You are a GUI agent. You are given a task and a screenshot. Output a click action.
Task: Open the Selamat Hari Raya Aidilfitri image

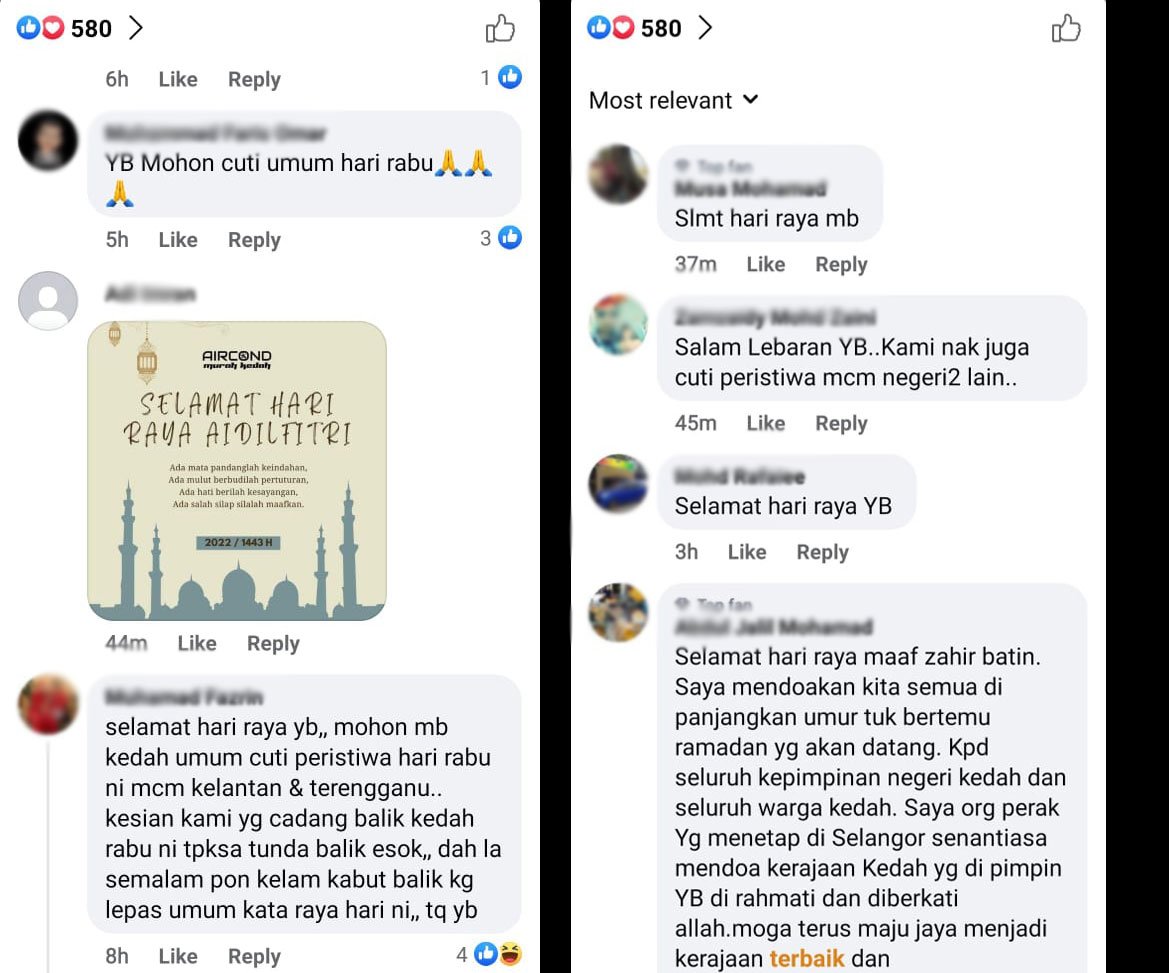point(237,470)
